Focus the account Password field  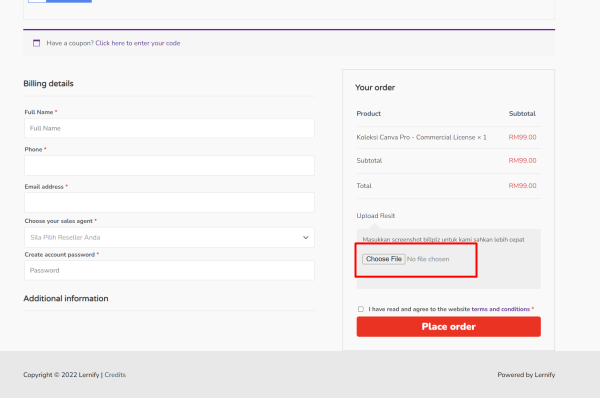tap(170, 270)
